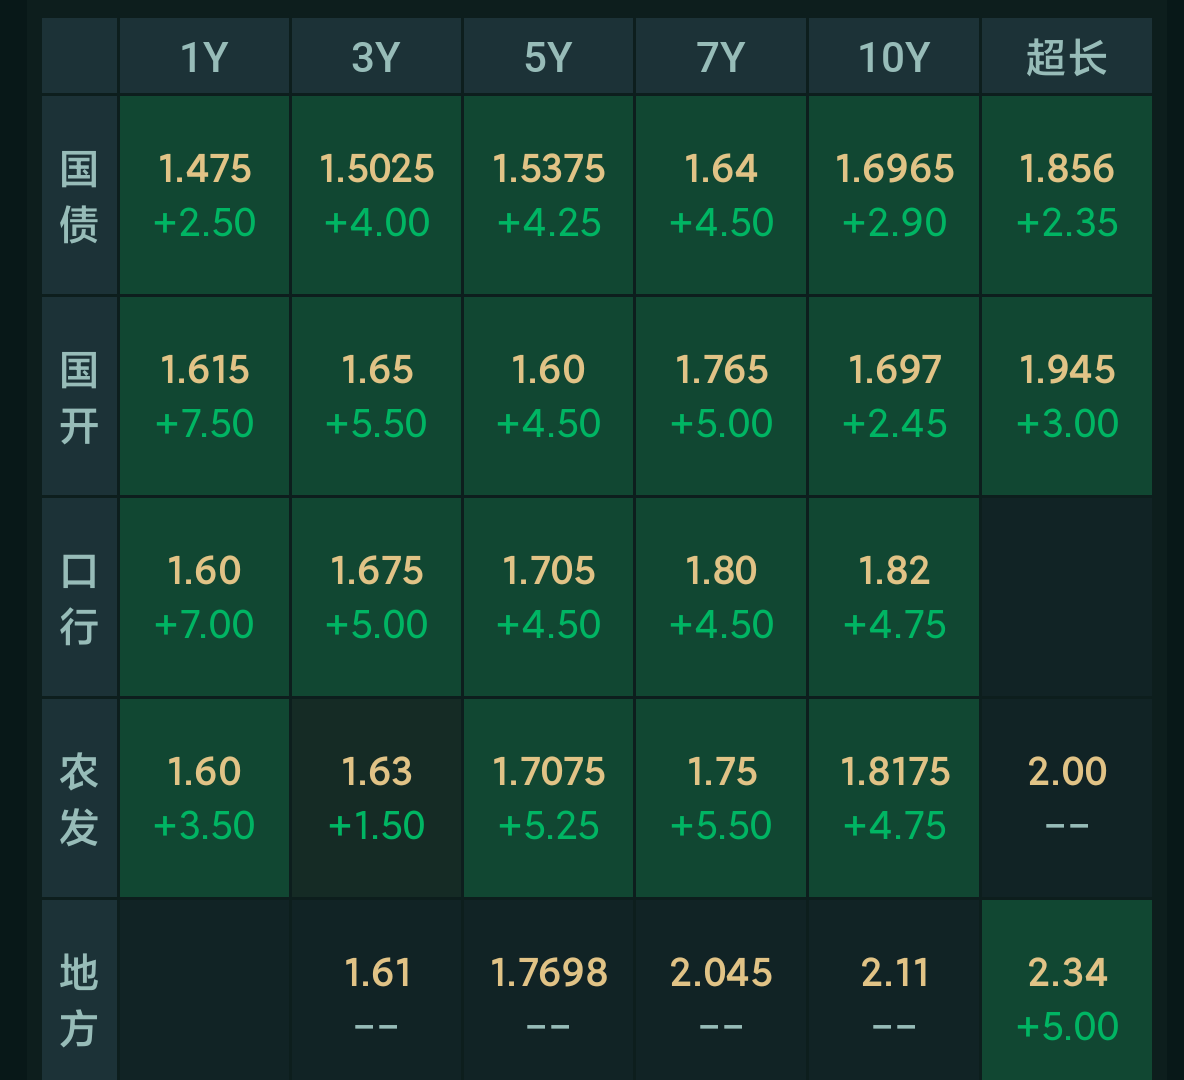Select the 农发 3Y cell showing 1.63
The image size is (1184, 1080).
(375, 797)
